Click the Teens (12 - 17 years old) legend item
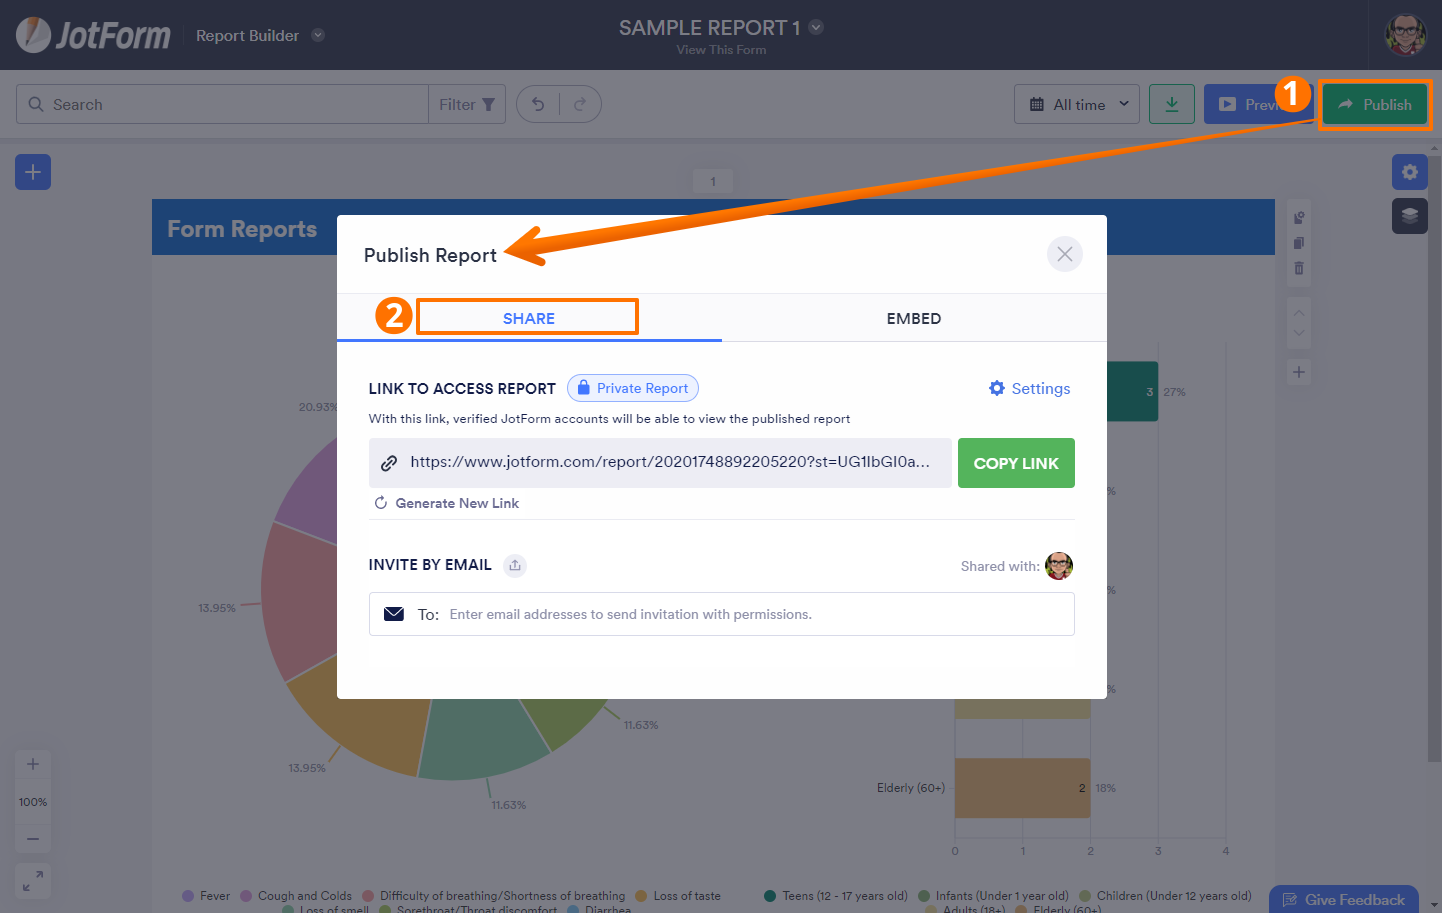The image size is (1442, 913). (x=836, y=896)
